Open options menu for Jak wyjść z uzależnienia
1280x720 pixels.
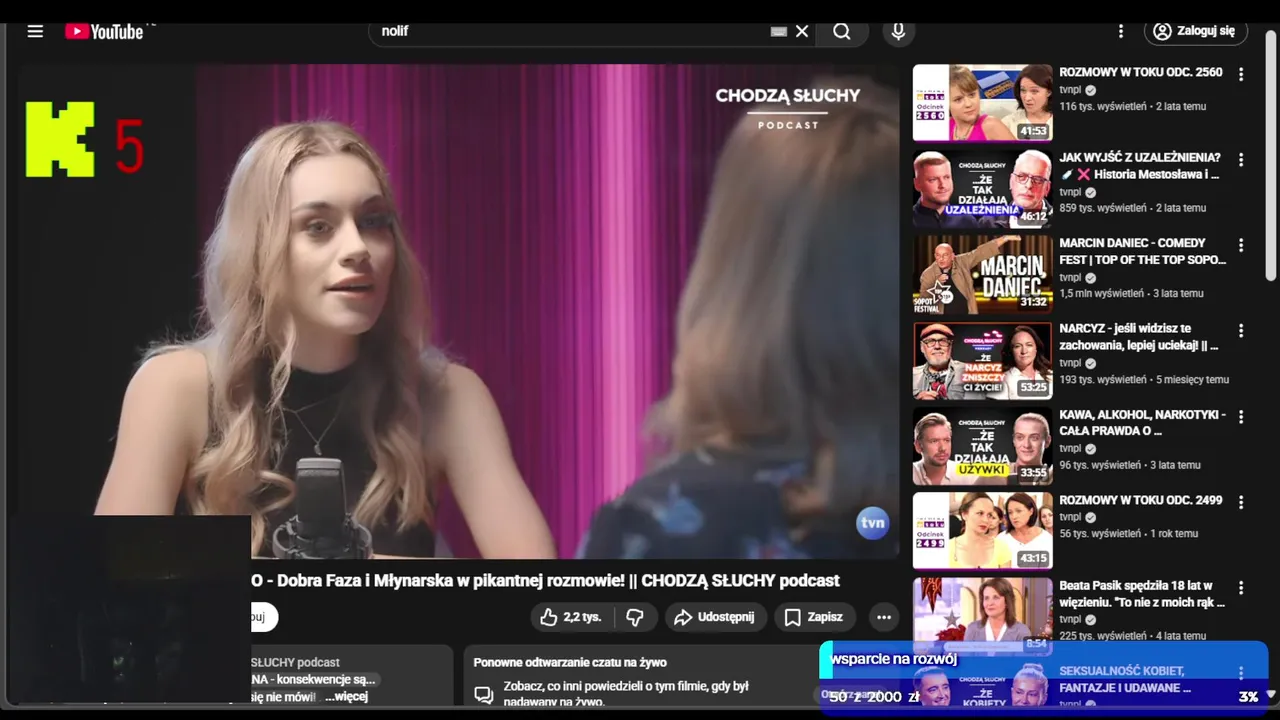[1241, 160]
